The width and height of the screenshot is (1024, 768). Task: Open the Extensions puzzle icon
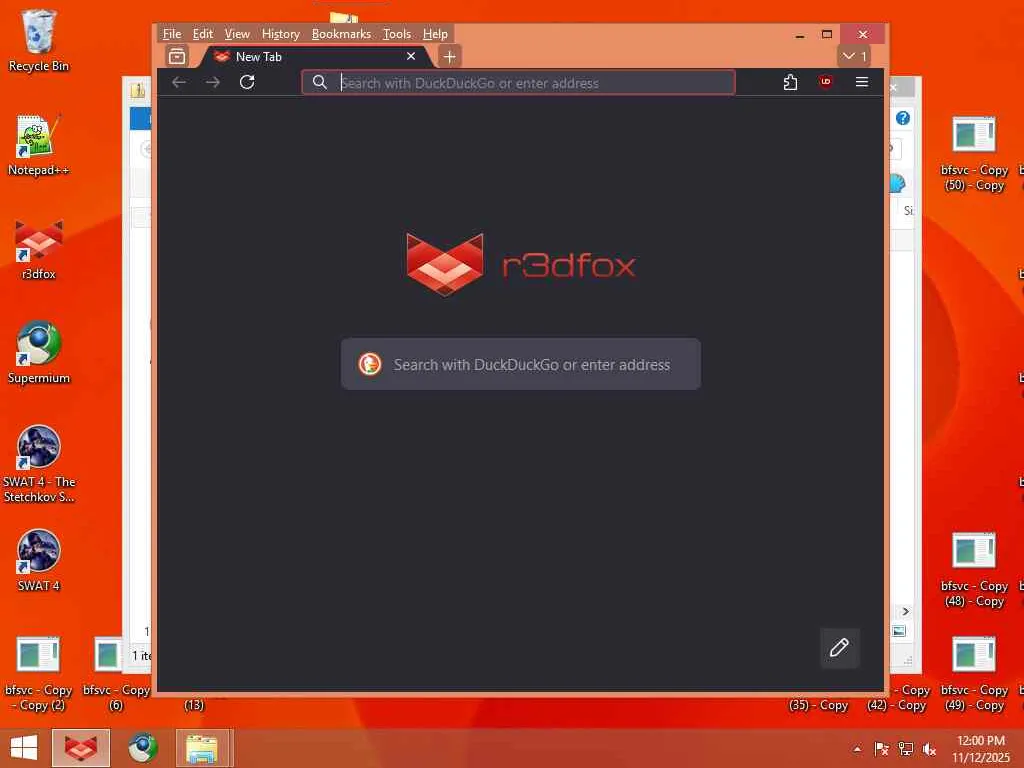coord(790,82)
